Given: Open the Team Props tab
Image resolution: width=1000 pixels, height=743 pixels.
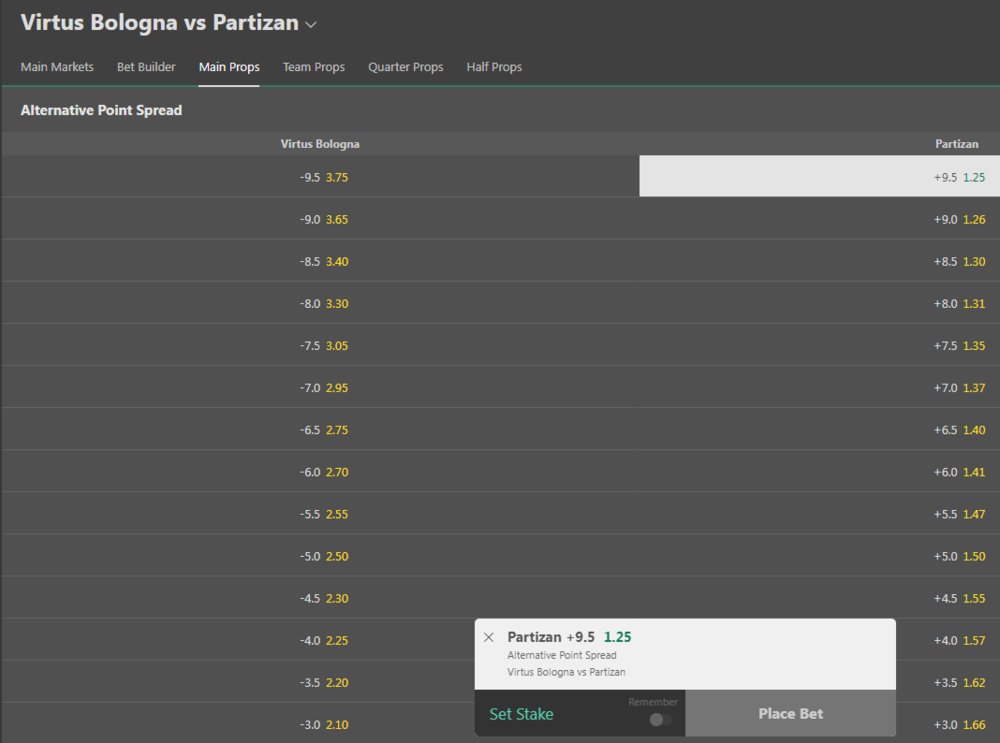Looking at the screenshot, I should (x=314, y=67).
